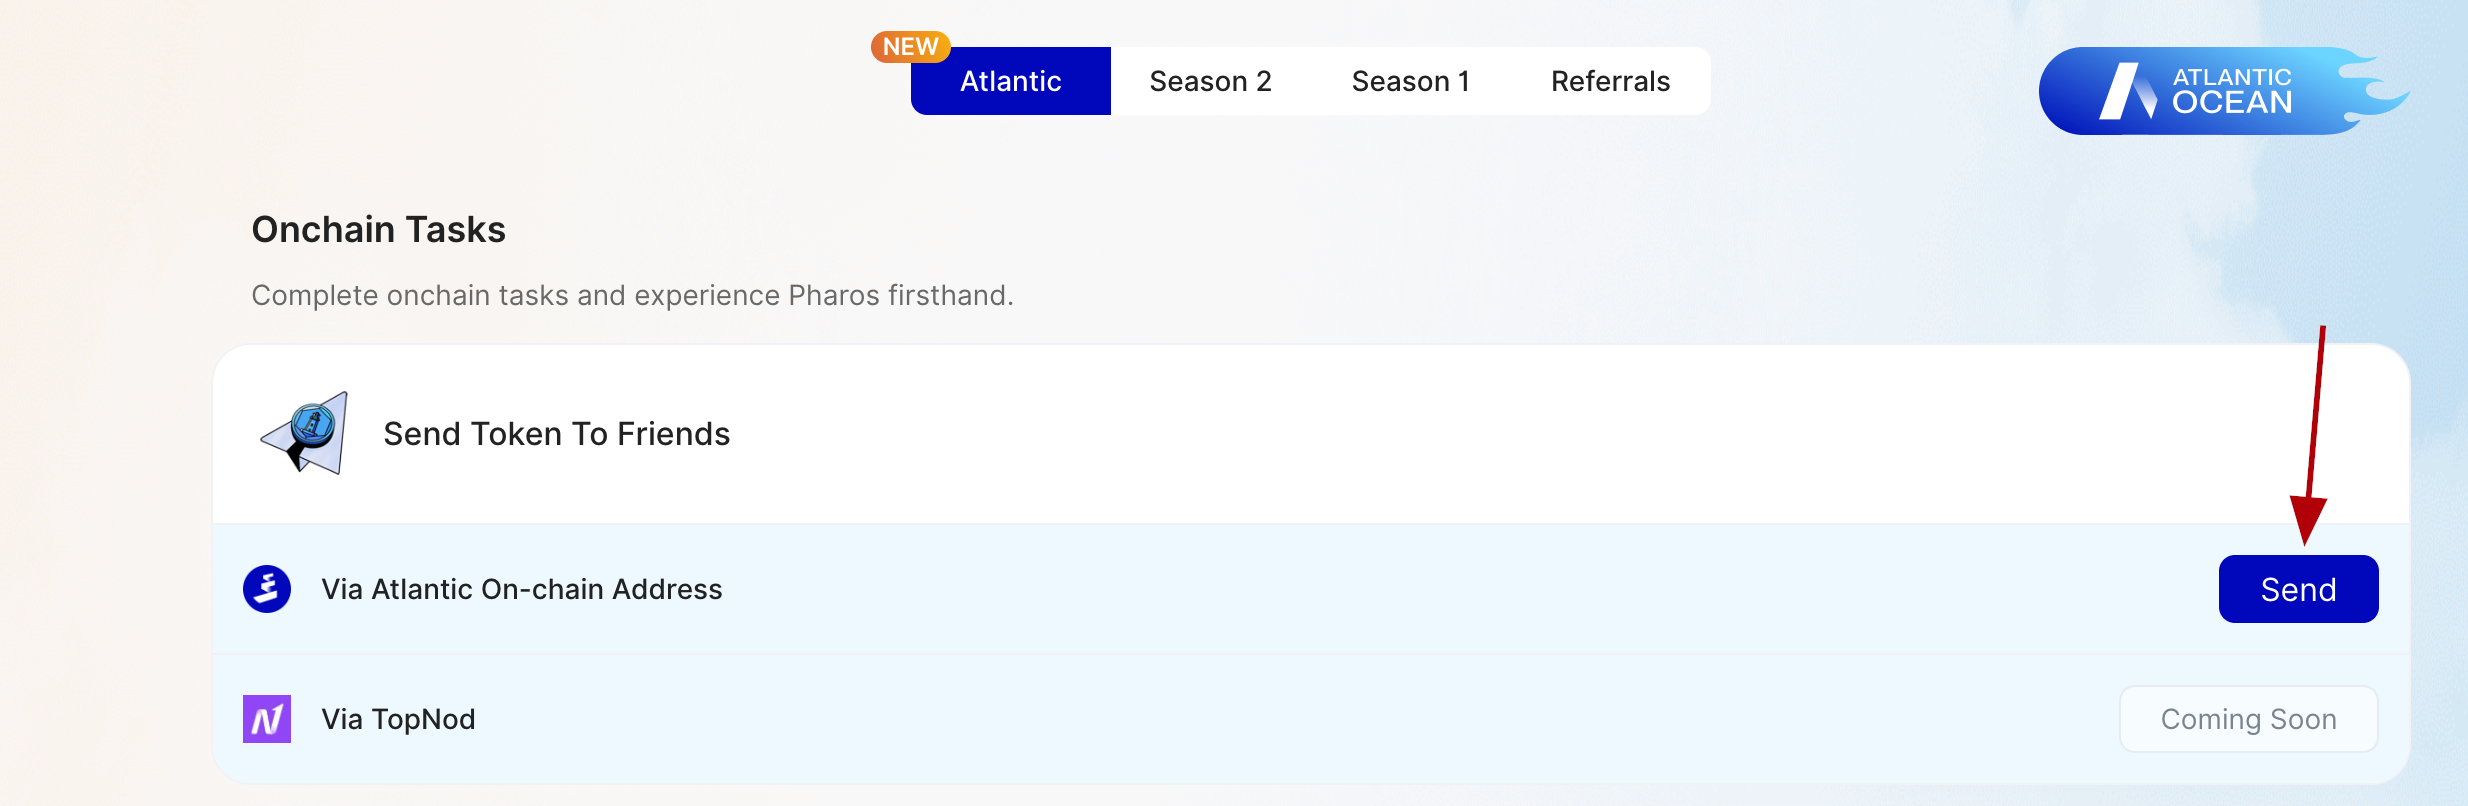2468x806 pixels.
Task: Click the blue circular Atlantic on-chain icon
Action: point(267,589)
